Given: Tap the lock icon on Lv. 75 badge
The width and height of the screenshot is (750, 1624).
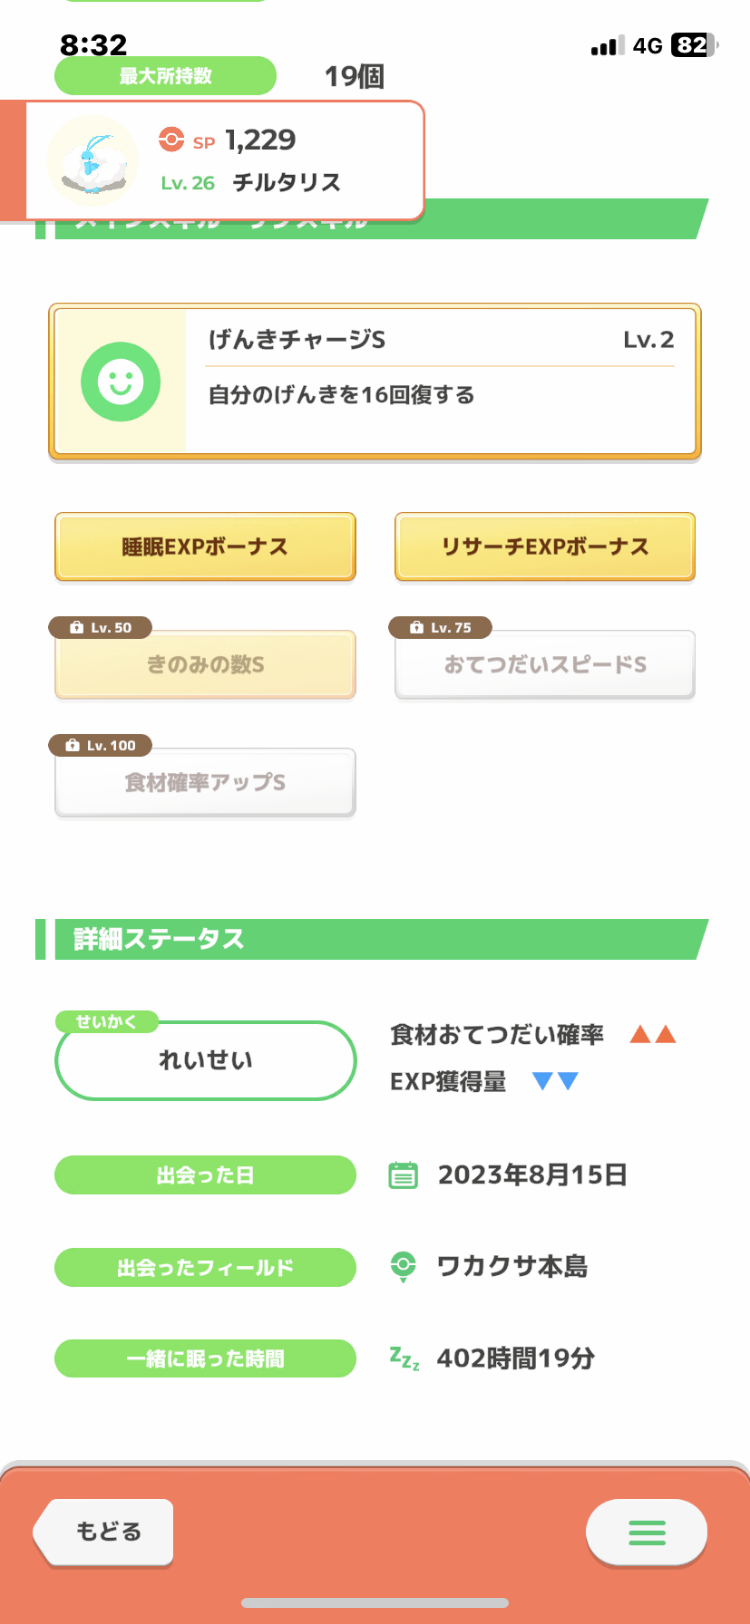Looking at the screenshot, I should pos(416,628).
